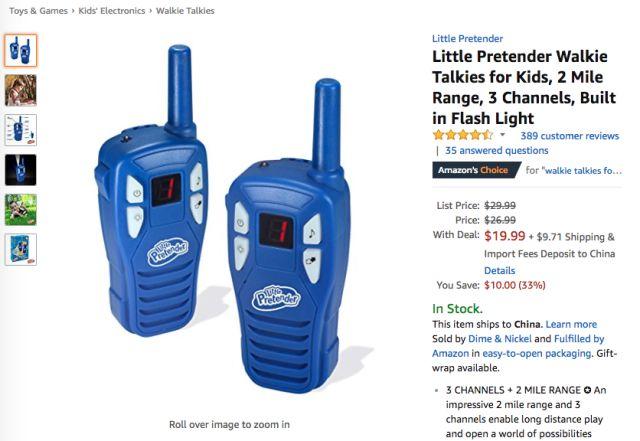The image size is (640, 441).
Task: Open the 35 answered questions link
Action: pos(496,151)
